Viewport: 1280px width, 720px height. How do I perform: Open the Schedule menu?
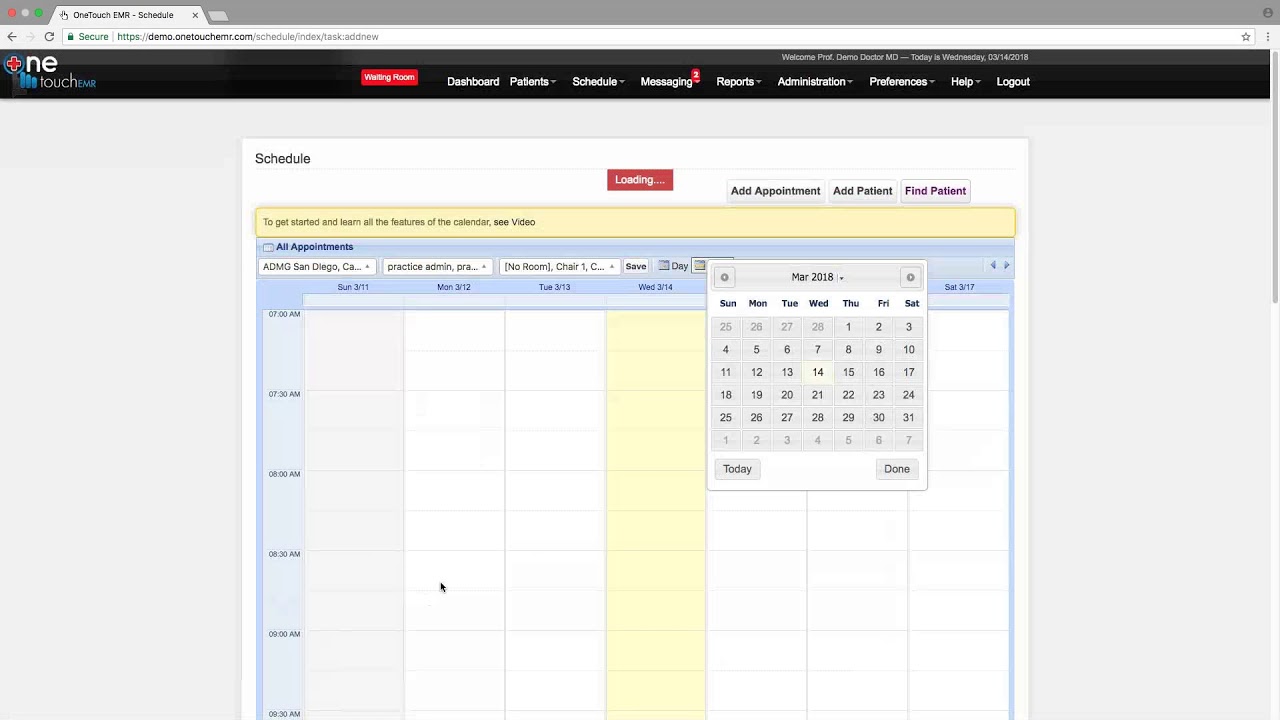point(598,82)
